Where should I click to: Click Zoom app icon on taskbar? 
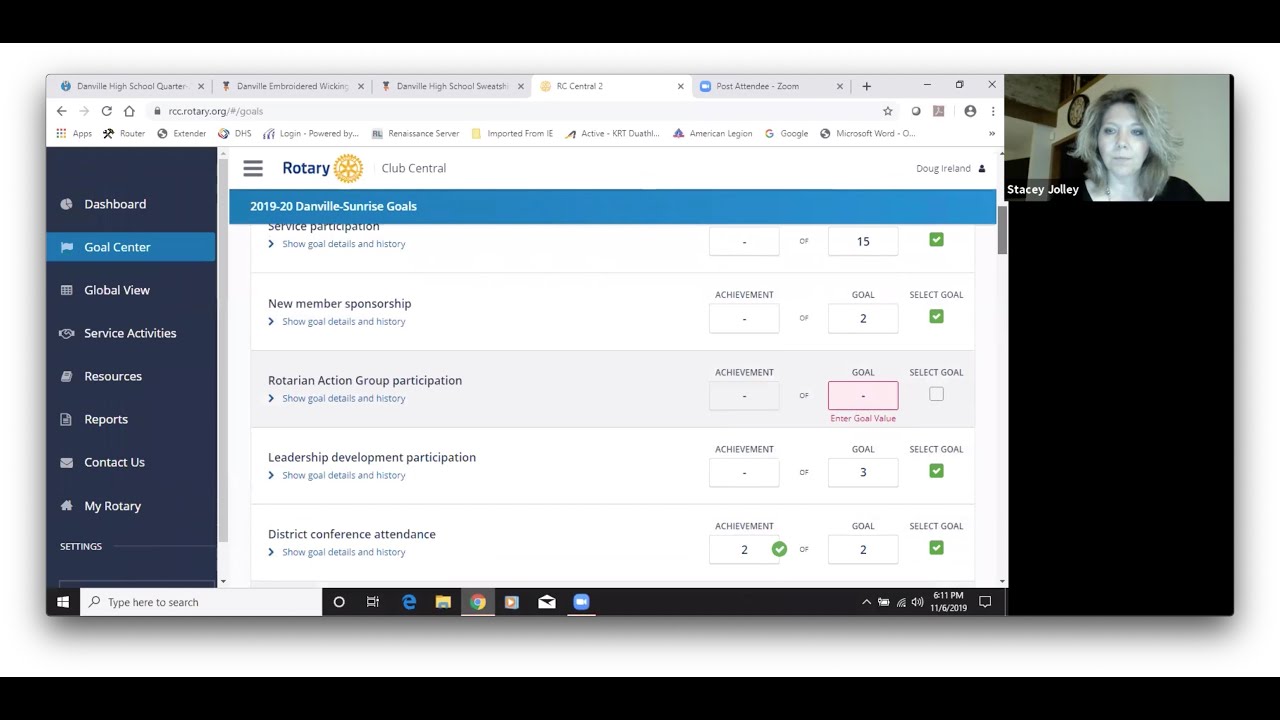[581, 602]
